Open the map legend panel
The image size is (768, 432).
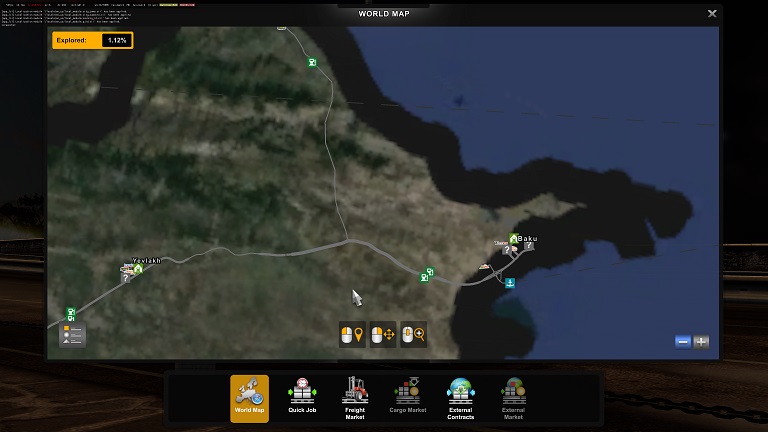(72, 335)
